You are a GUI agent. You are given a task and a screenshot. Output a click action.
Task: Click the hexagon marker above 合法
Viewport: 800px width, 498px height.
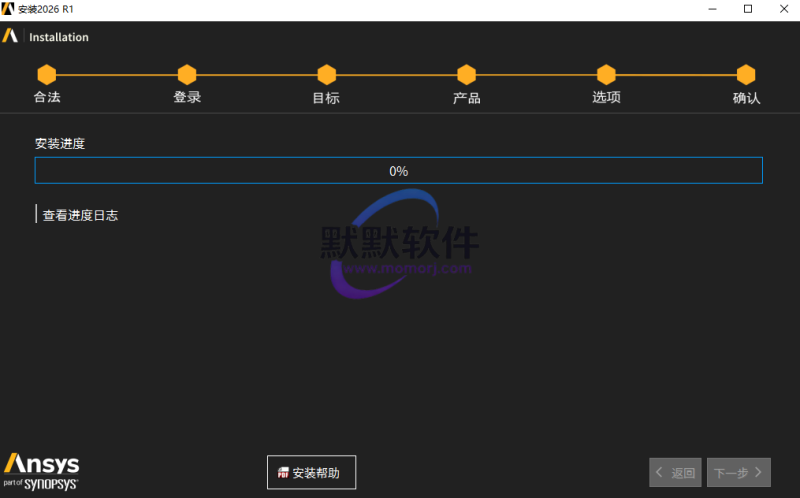(47, 75)
